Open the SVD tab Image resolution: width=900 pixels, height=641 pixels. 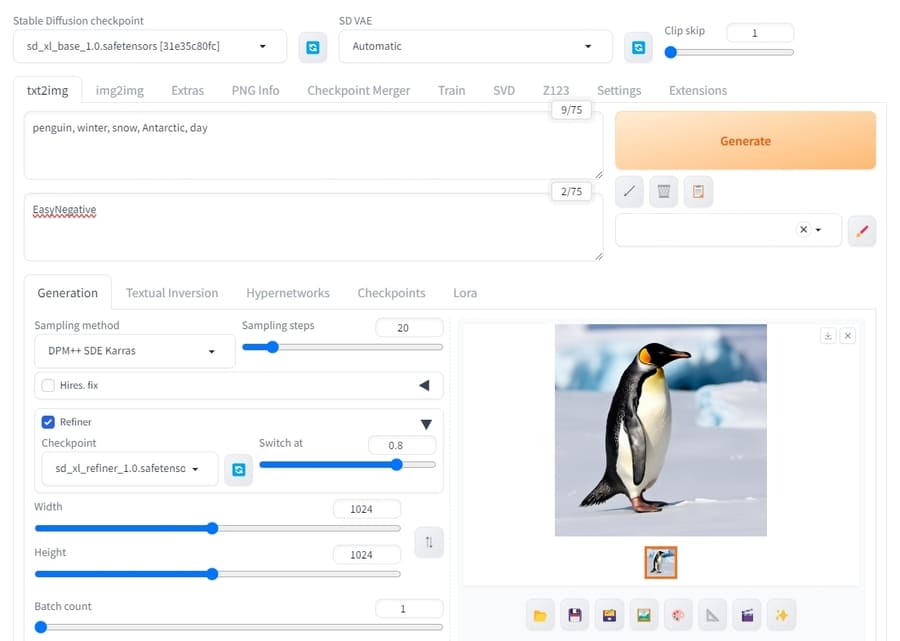(x=504, y=91)
